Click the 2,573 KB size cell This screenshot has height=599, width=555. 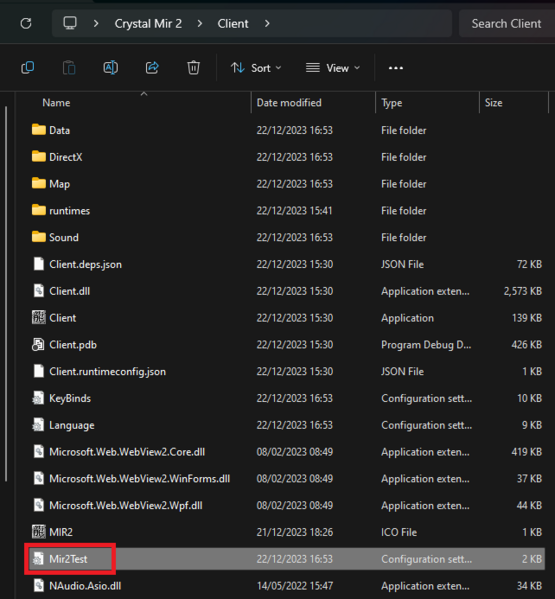pos(523,291)
